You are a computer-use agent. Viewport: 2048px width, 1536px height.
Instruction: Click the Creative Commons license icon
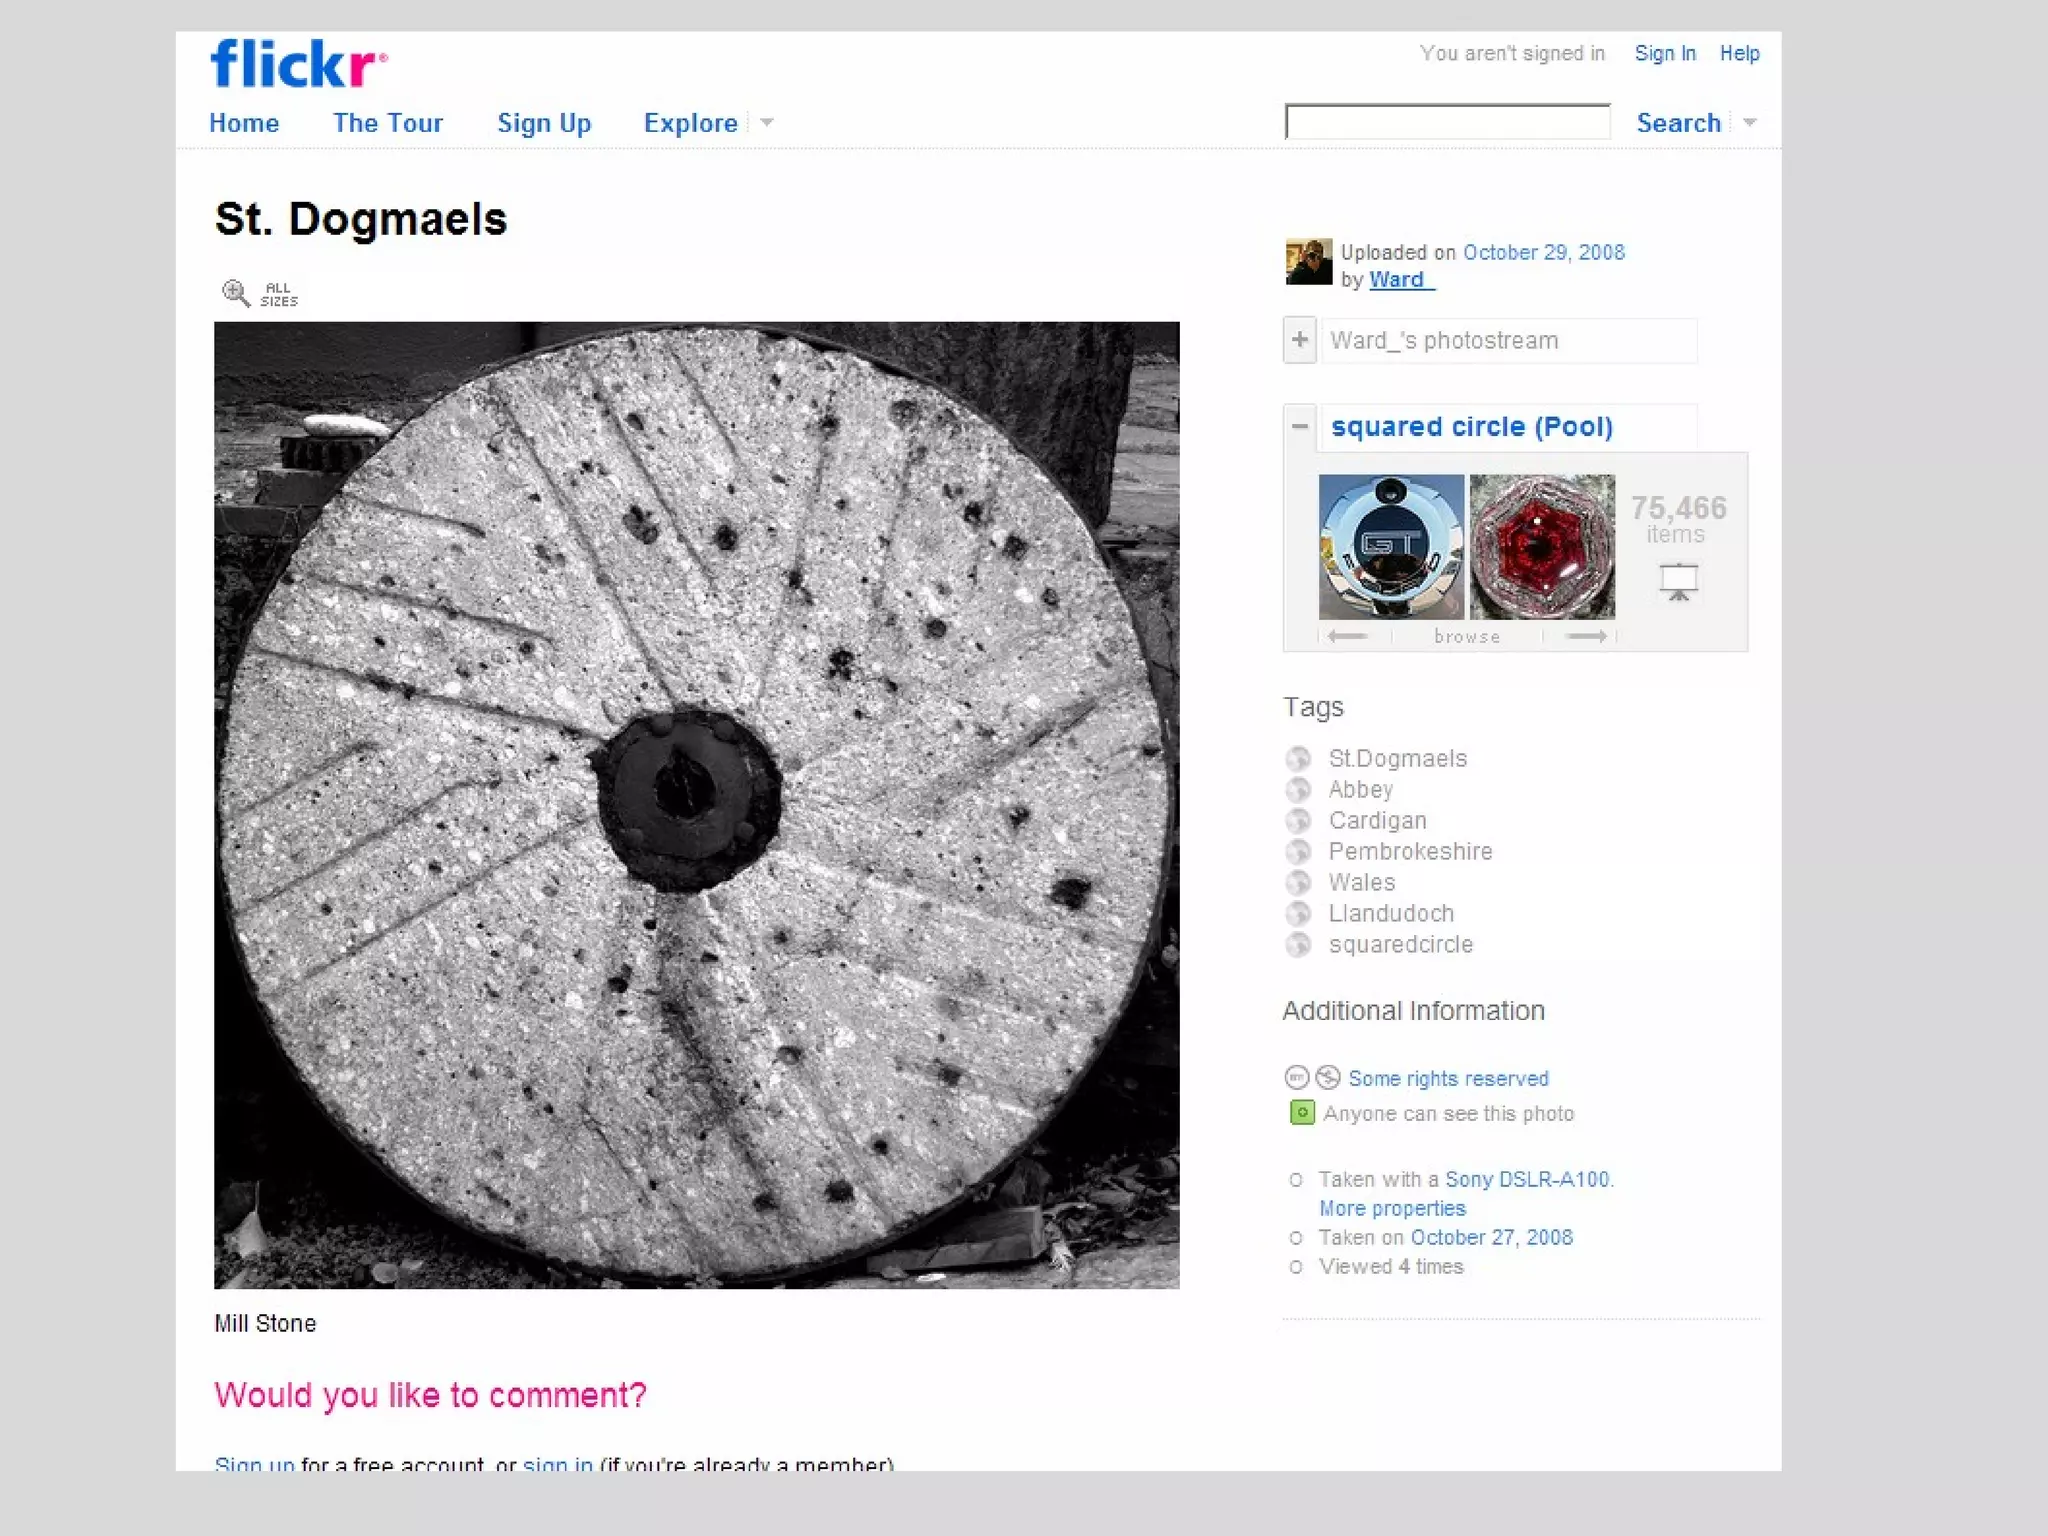1297,1077
